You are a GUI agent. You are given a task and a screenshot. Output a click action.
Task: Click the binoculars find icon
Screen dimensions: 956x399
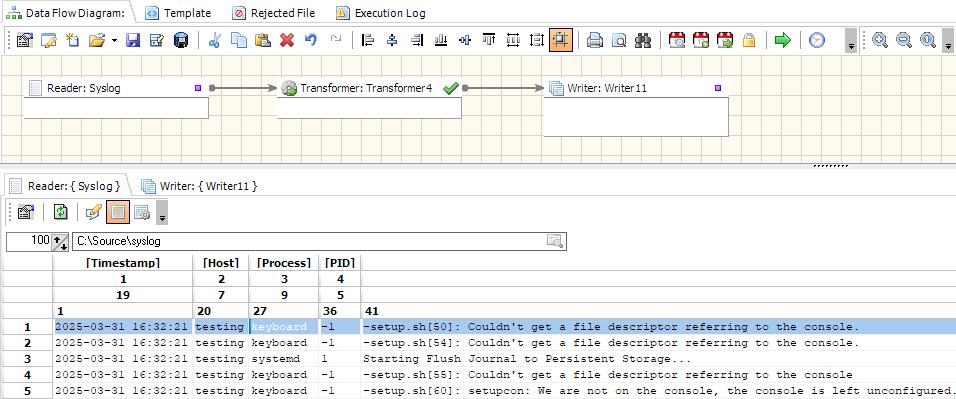[643, 40]
